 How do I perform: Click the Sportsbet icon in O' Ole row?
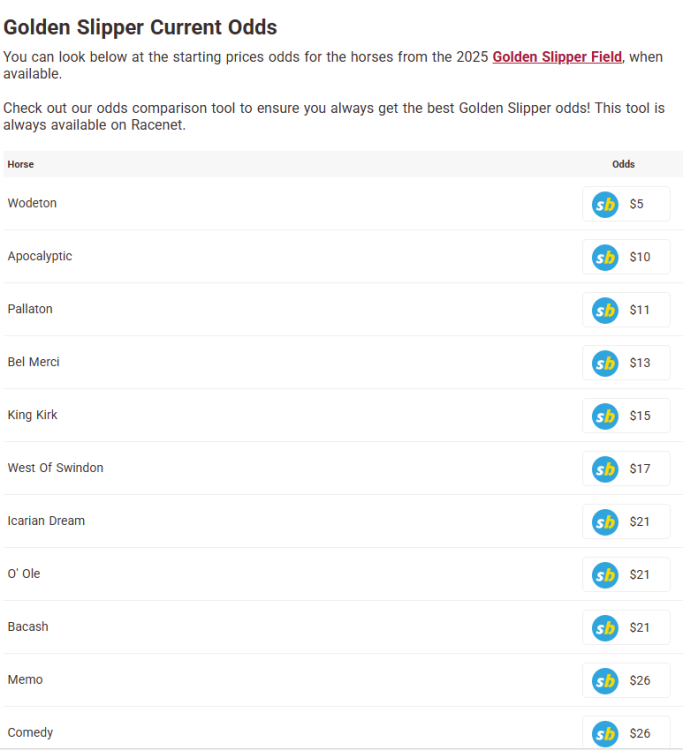click(605, 576)
